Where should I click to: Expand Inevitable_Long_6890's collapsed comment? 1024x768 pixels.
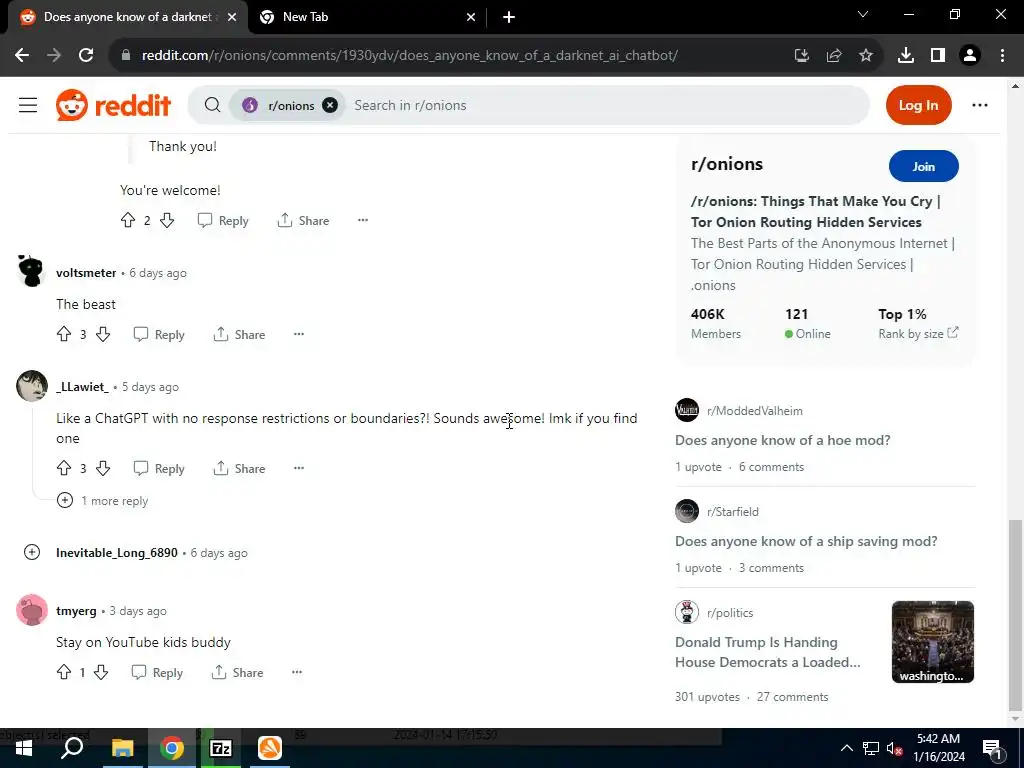coord(31,552)
